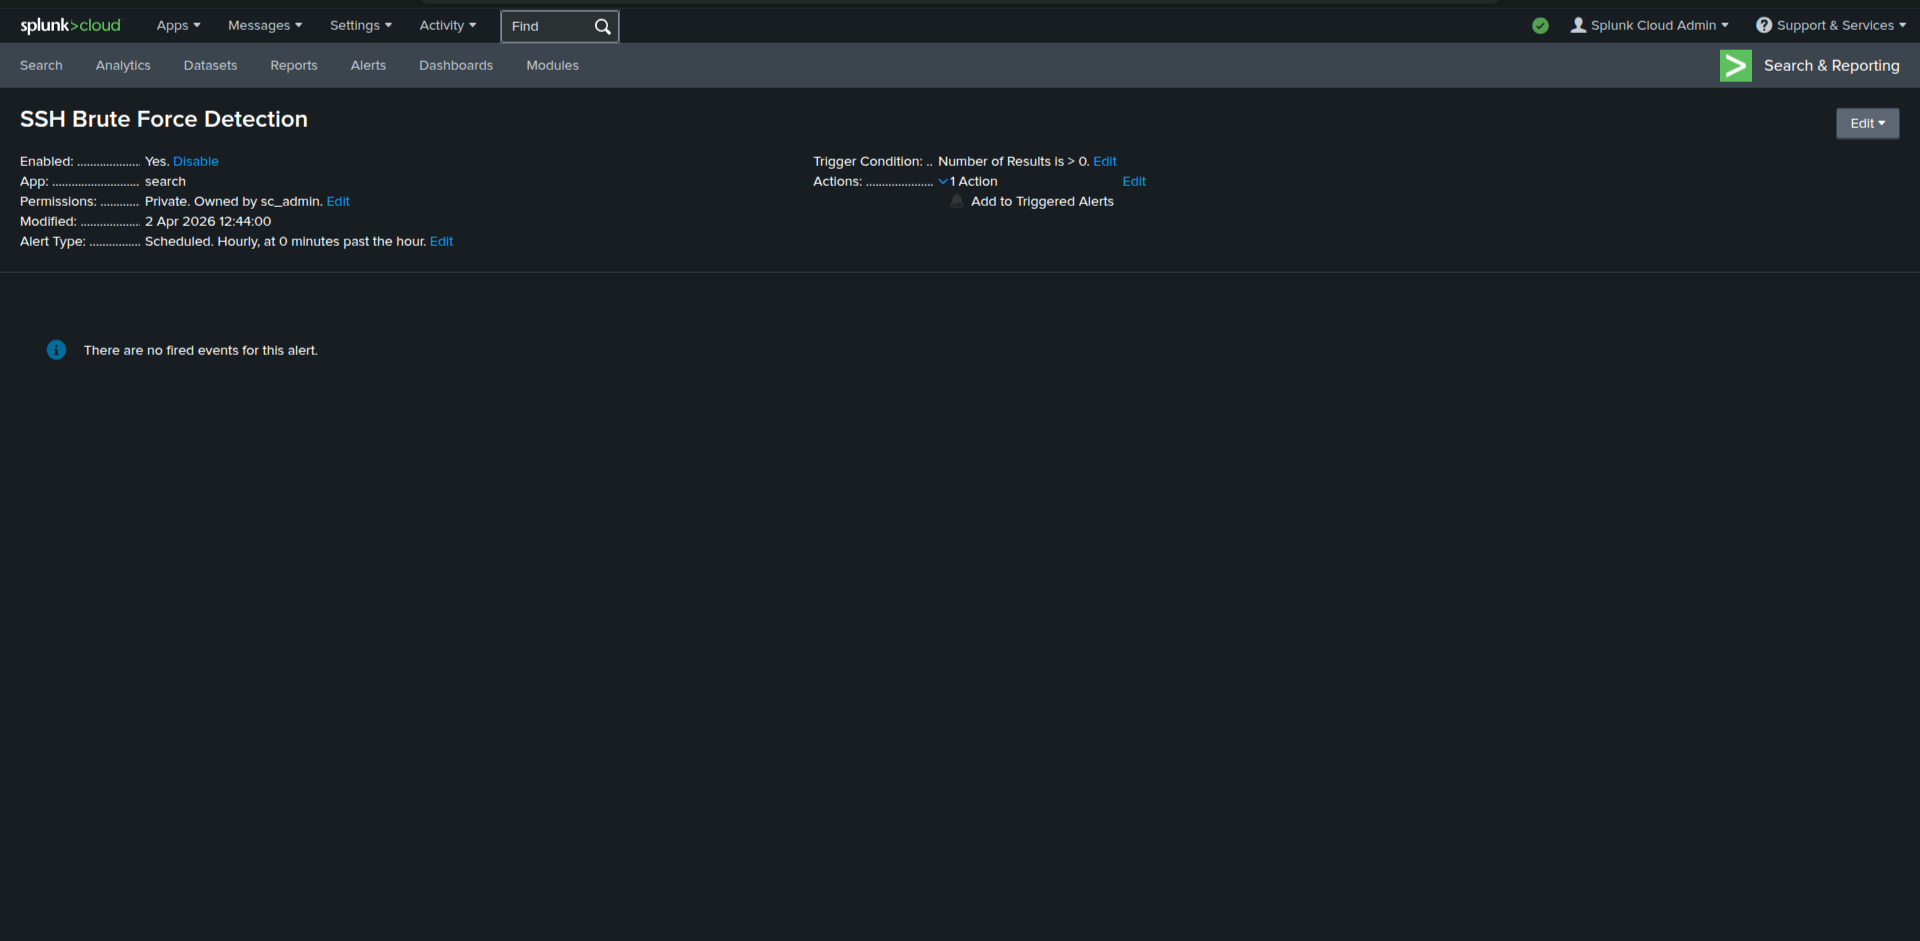The width and height of the screenshot is (1920, 941).
Task: Click the Search & Reporting app label
Action: (x=1832, y=65)
